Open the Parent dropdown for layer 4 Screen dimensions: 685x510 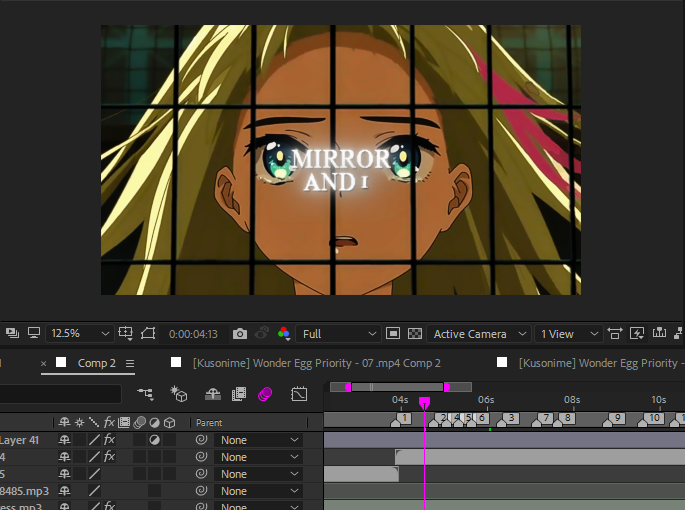pyautogui.click(x=258, y=457)
